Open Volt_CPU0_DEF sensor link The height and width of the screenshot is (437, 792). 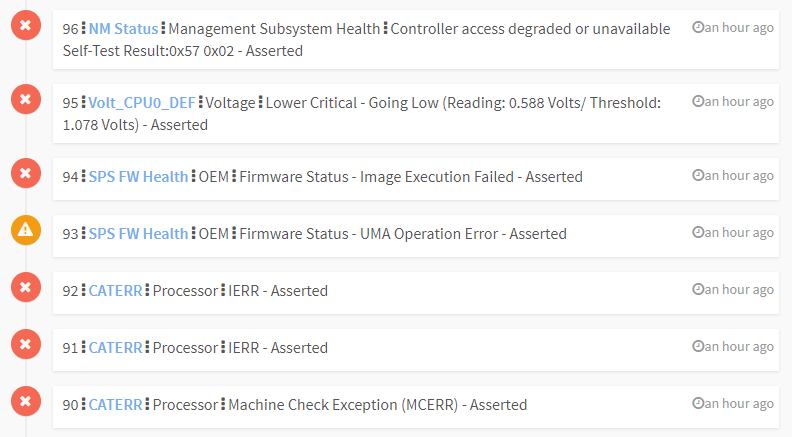point(142,103)
